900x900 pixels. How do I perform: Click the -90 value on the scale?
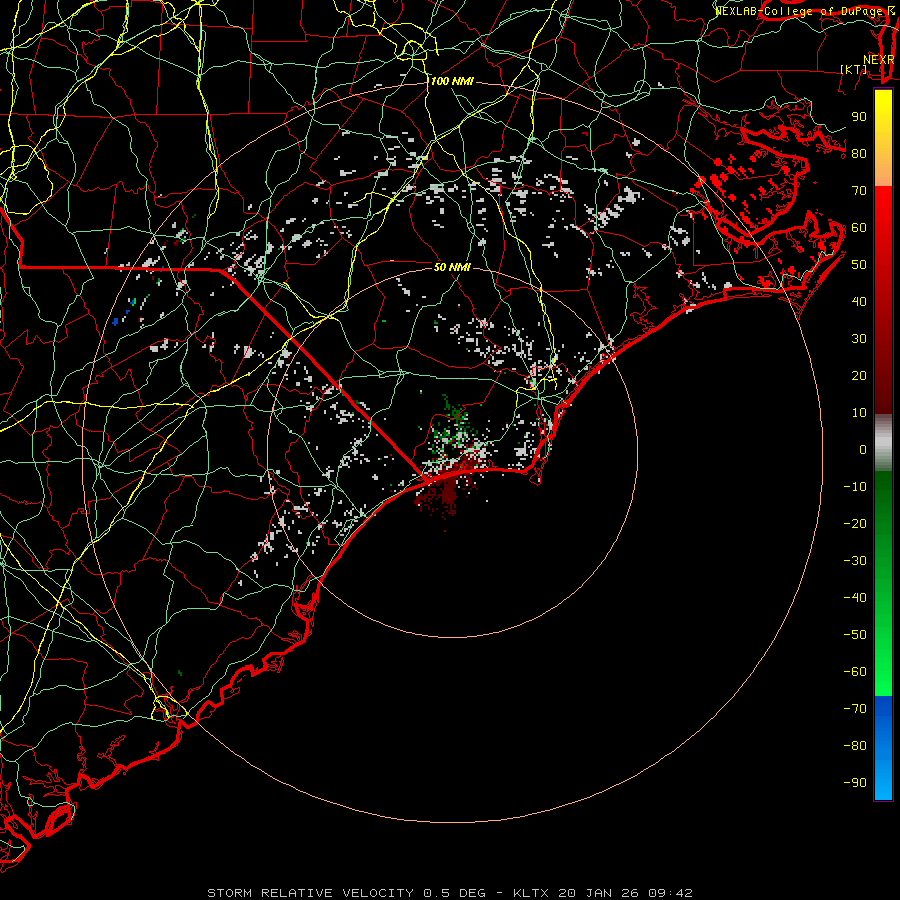pyautogui.click(x=855, y=783)
